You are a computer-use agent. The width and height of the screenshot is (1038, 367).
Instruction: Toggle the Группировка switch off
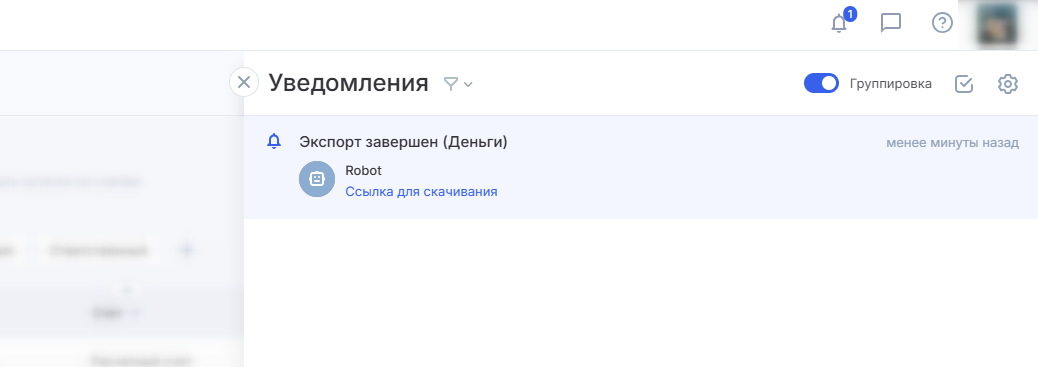coord(821,83)
